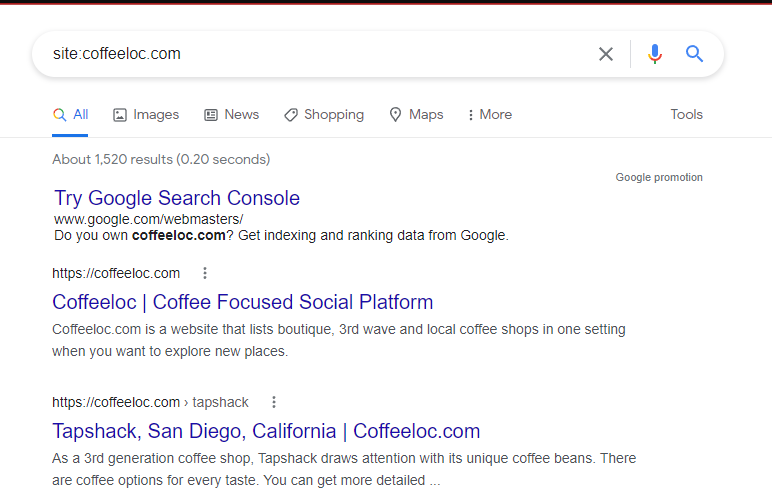Clear the search query with the X icon
The width and height of the screenshot is (772, 500).
[x=606, y=54]
